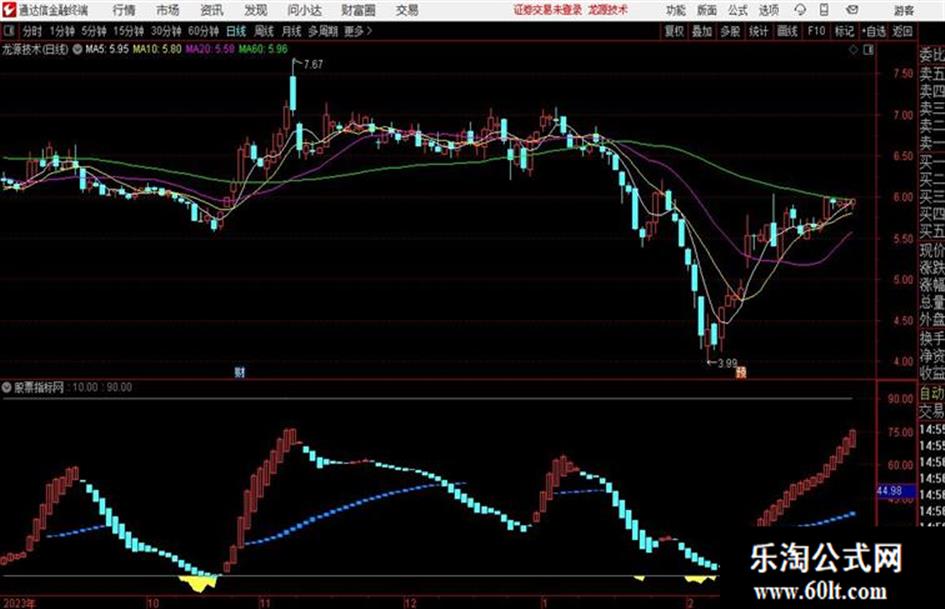Open the mail envelope icon
Viewport: 945px width, 609px height.
[x=852, y=10]
